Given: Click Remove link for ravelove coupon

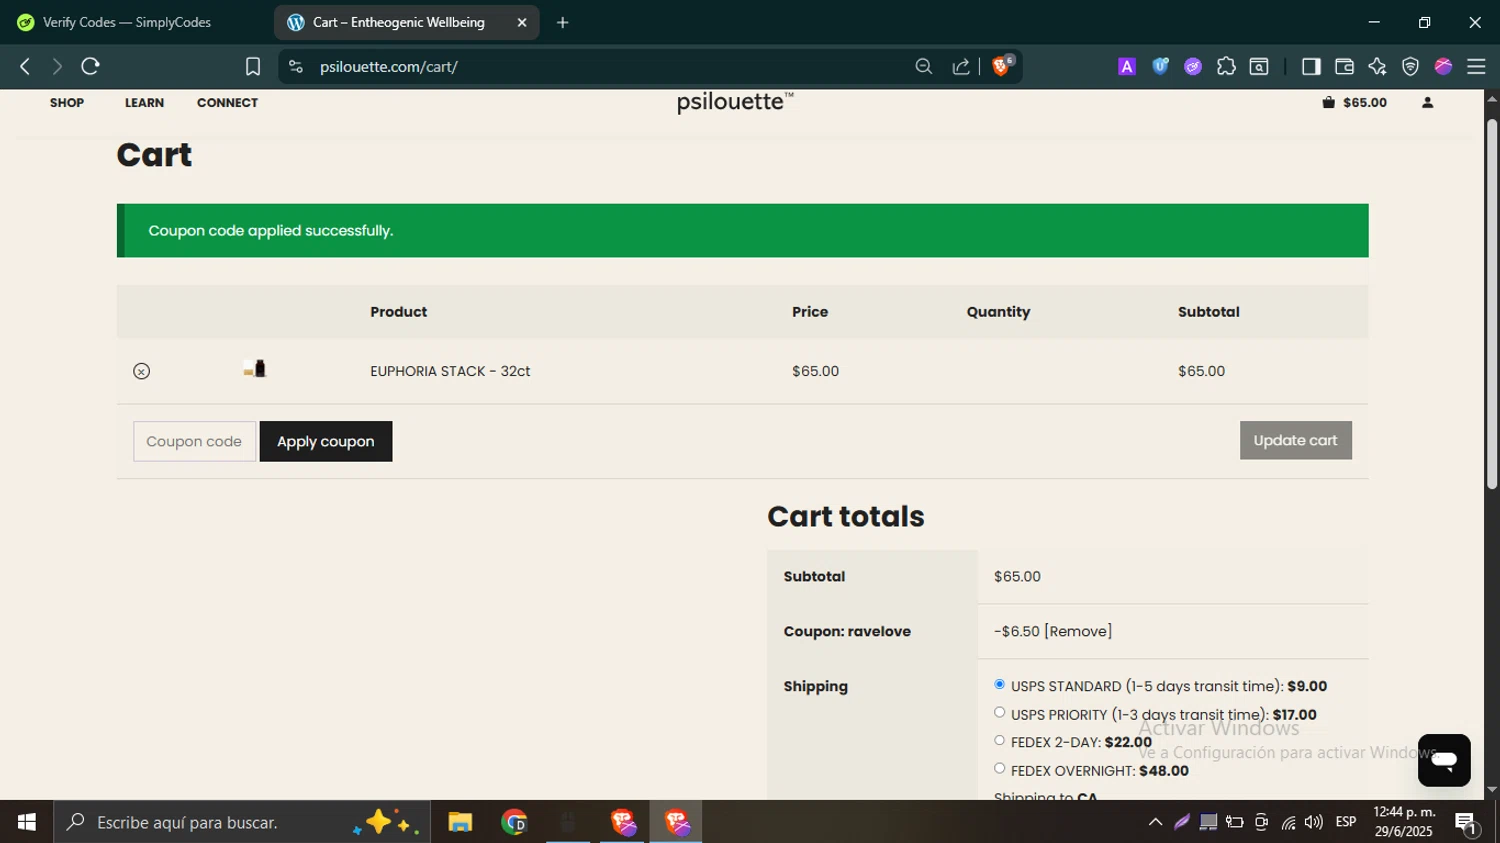Looking at the screenshot, I should [1078, 631].
